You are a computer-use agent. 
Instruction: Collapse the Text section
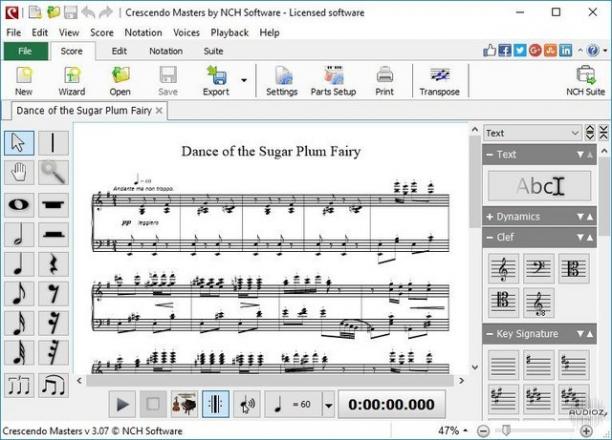pos(489,155)
